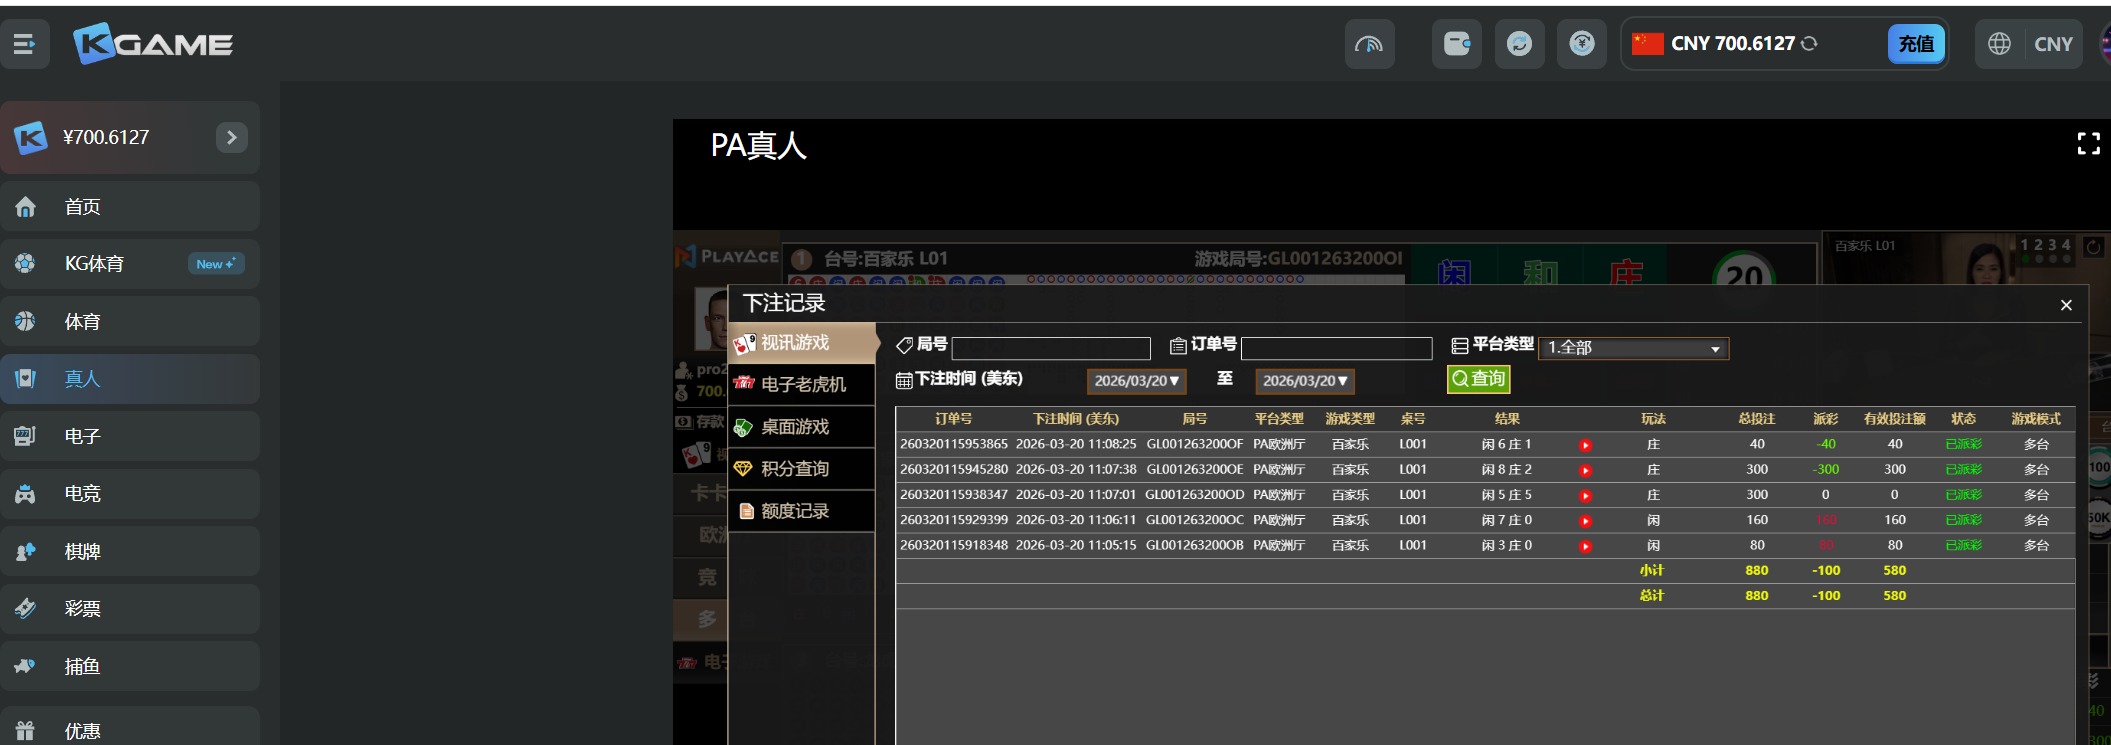2111x745 pixels.
Task: Click the hamburger menu icon
Action: (25, 44)
